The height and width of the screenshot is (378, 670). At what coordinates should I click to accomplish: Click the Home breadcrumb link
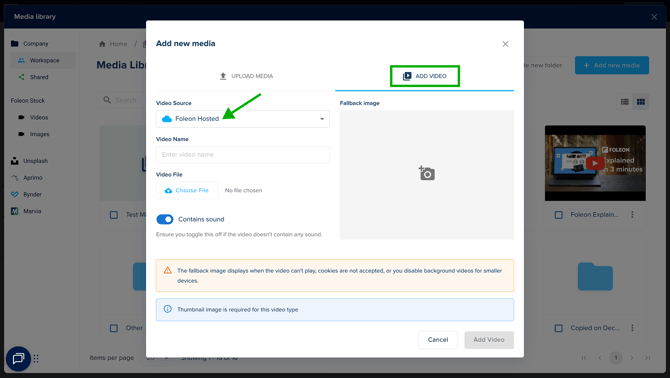click(113, 44)
